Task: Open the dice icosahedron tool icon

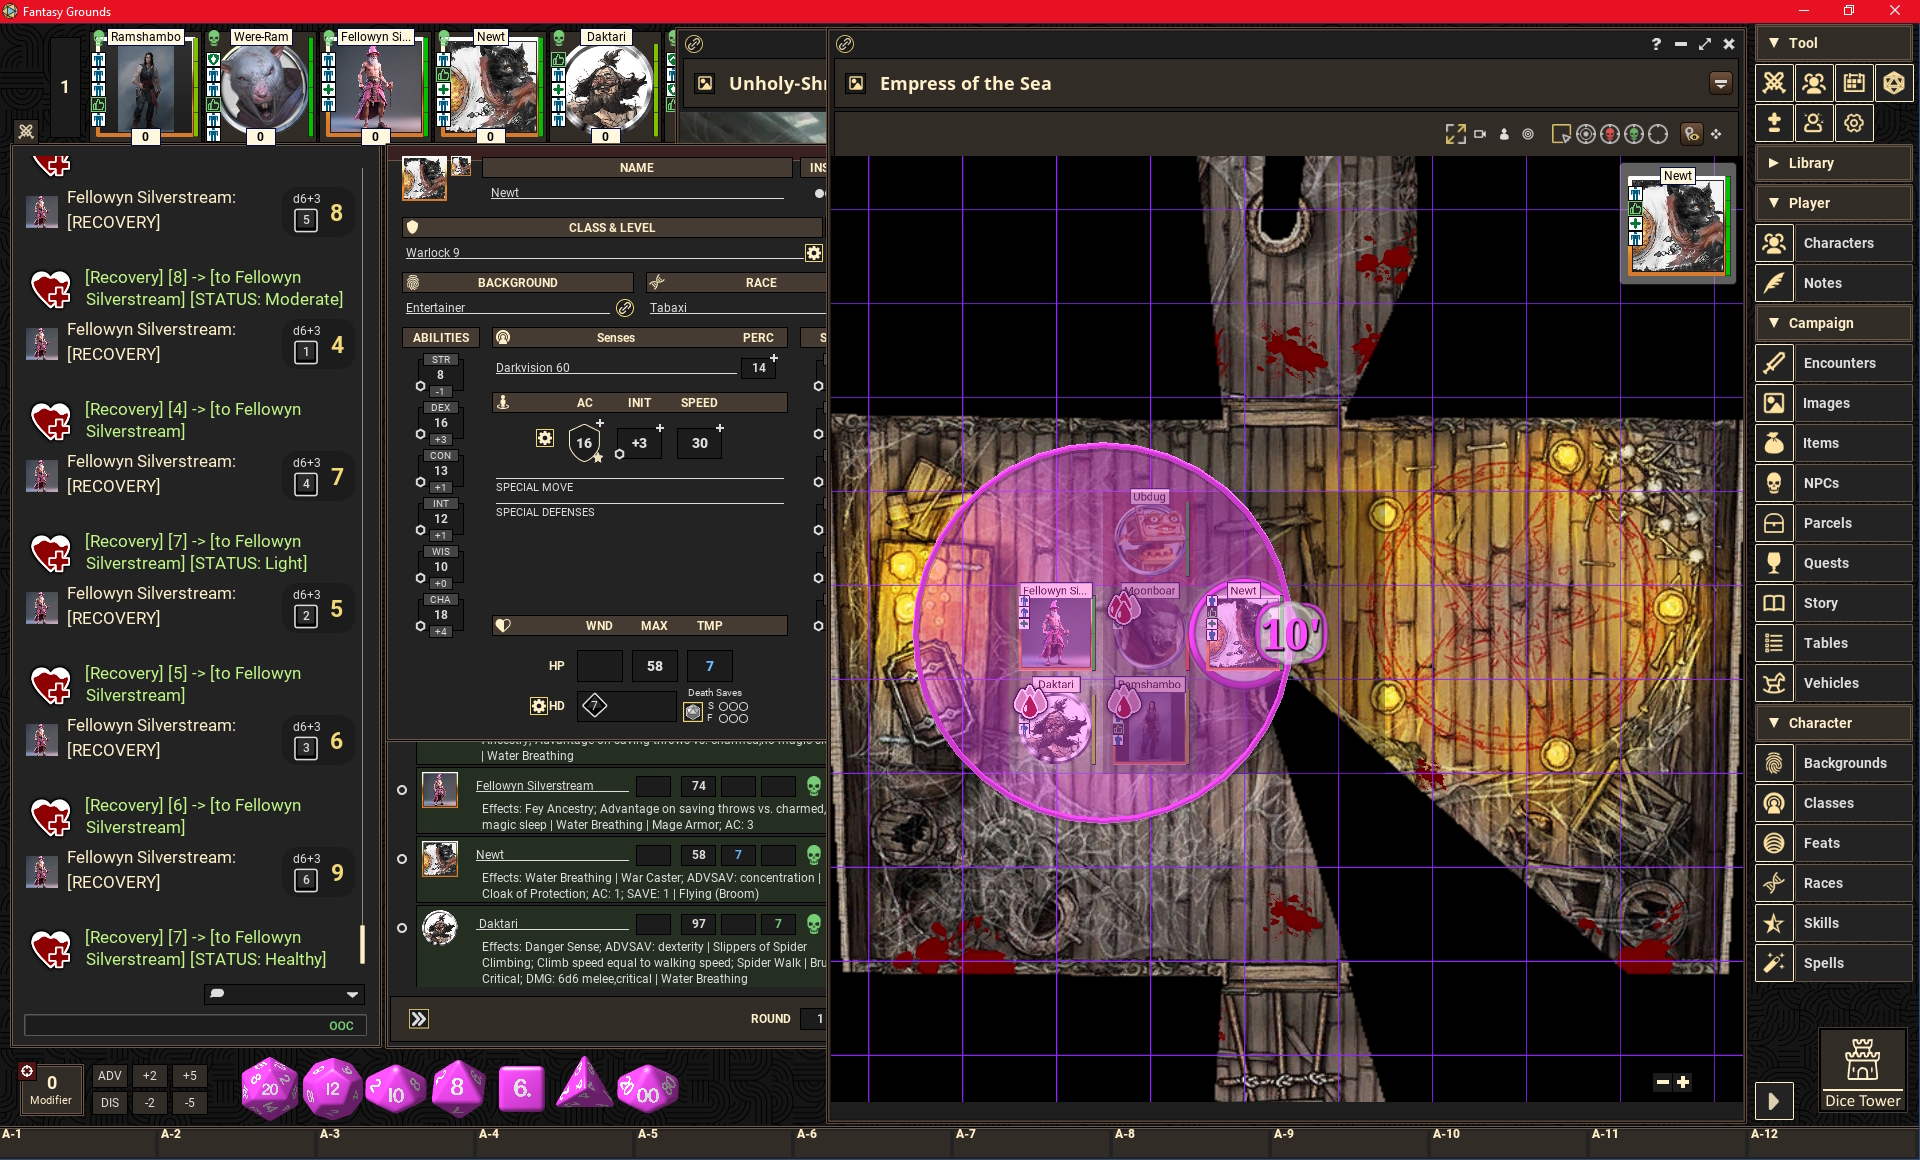Action: (1894, 83)
